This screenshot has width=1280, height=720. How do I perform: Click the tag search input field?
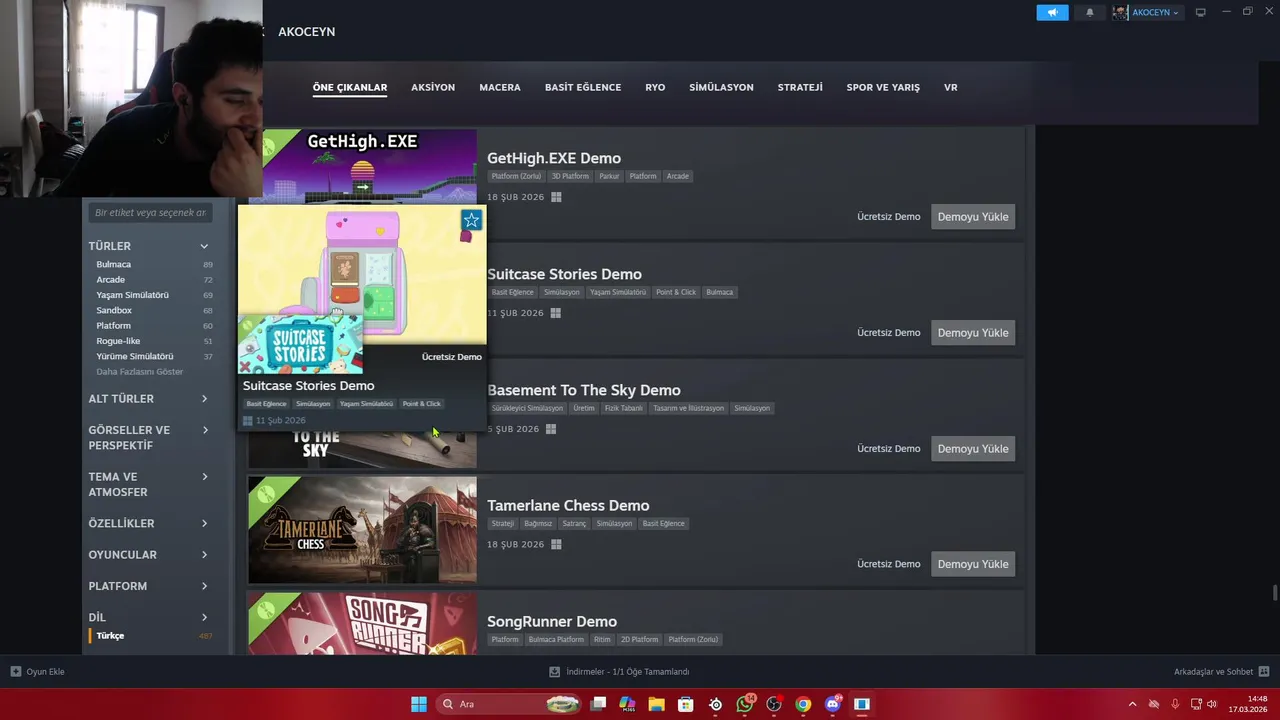150,213
